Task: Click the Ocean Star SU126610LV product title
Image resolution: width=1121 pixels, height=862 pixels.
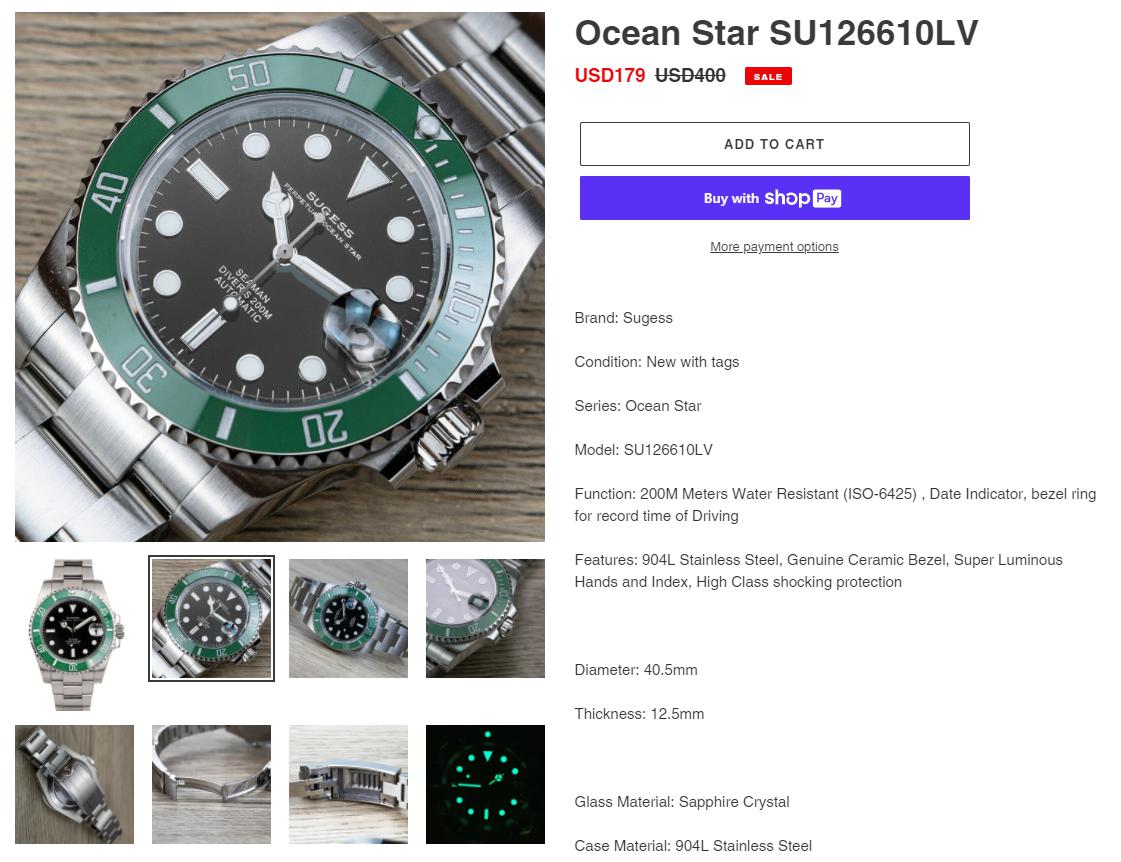Action: point(776,33)
